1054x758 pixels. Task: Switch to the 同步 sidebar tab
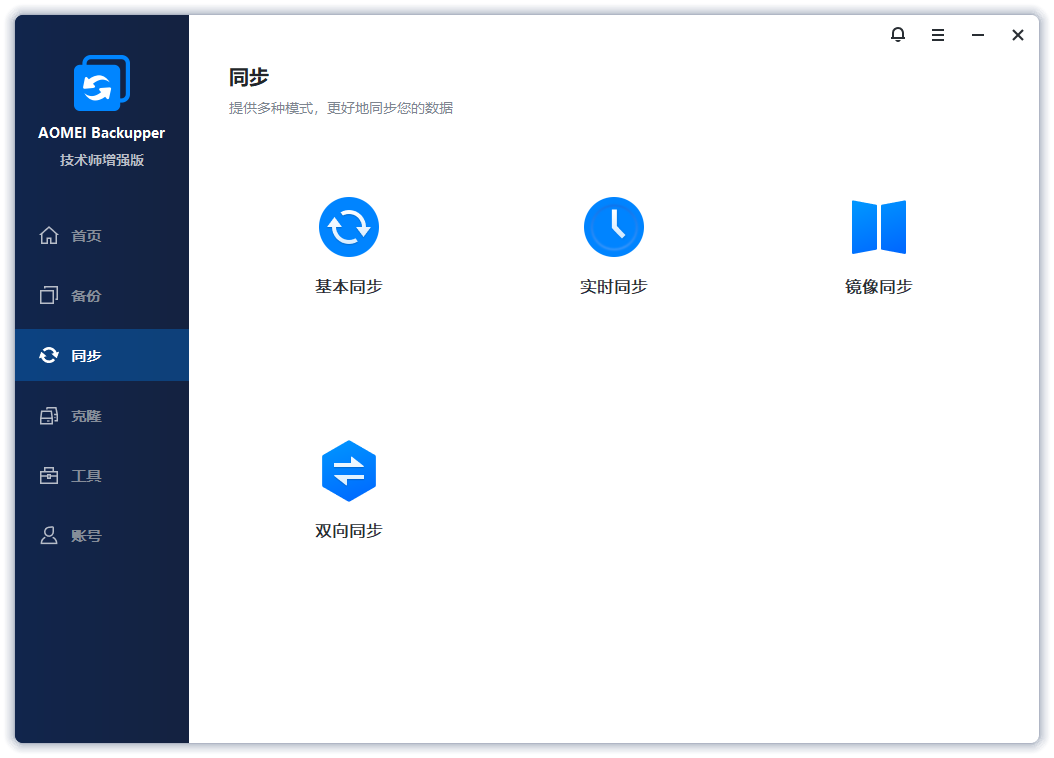(x=86, y=356)
